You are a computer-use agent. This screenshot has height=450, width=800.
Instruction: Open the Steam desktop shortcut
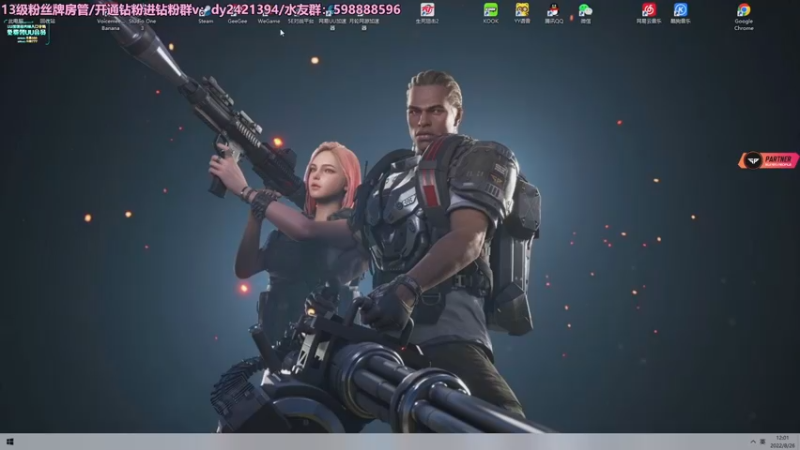(x=206, y=15)
